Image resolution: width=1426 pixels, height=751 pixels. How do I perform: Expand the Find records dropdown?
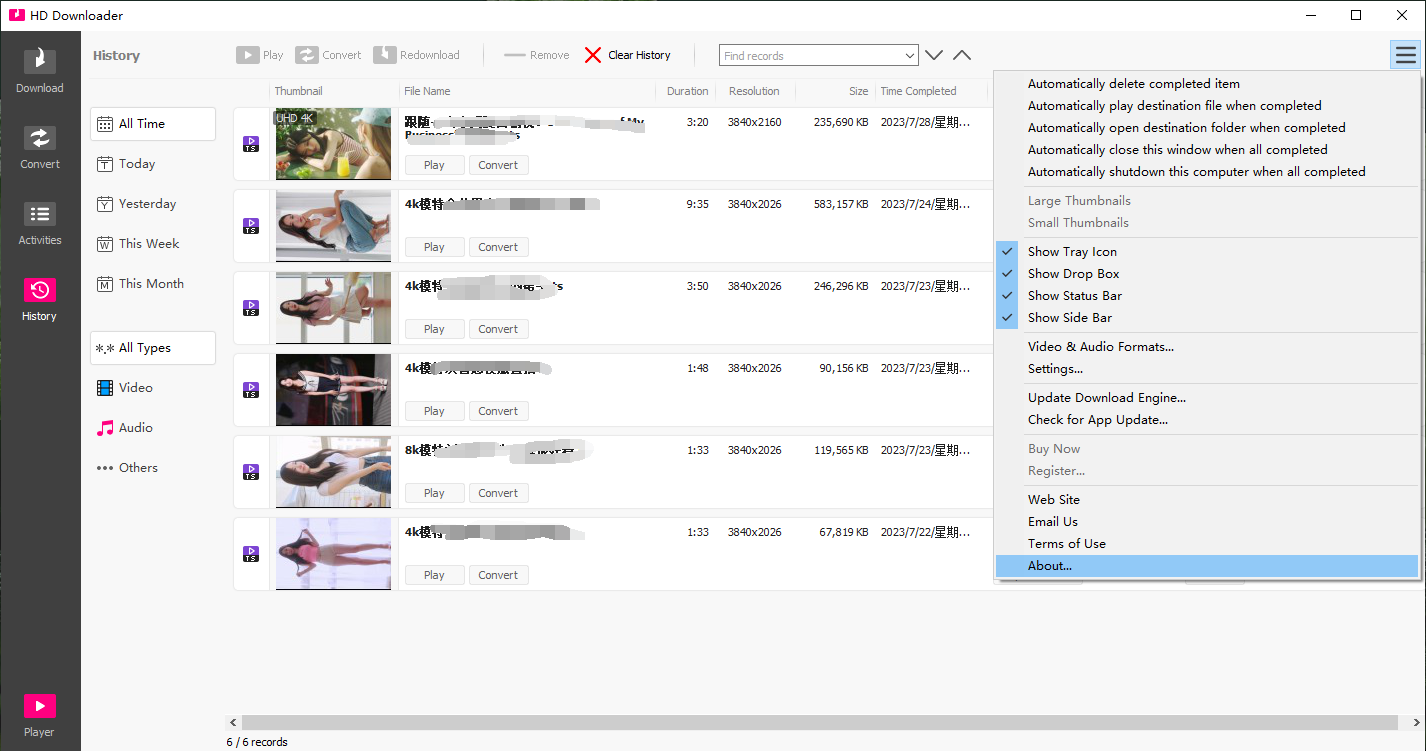coord(909,56)
